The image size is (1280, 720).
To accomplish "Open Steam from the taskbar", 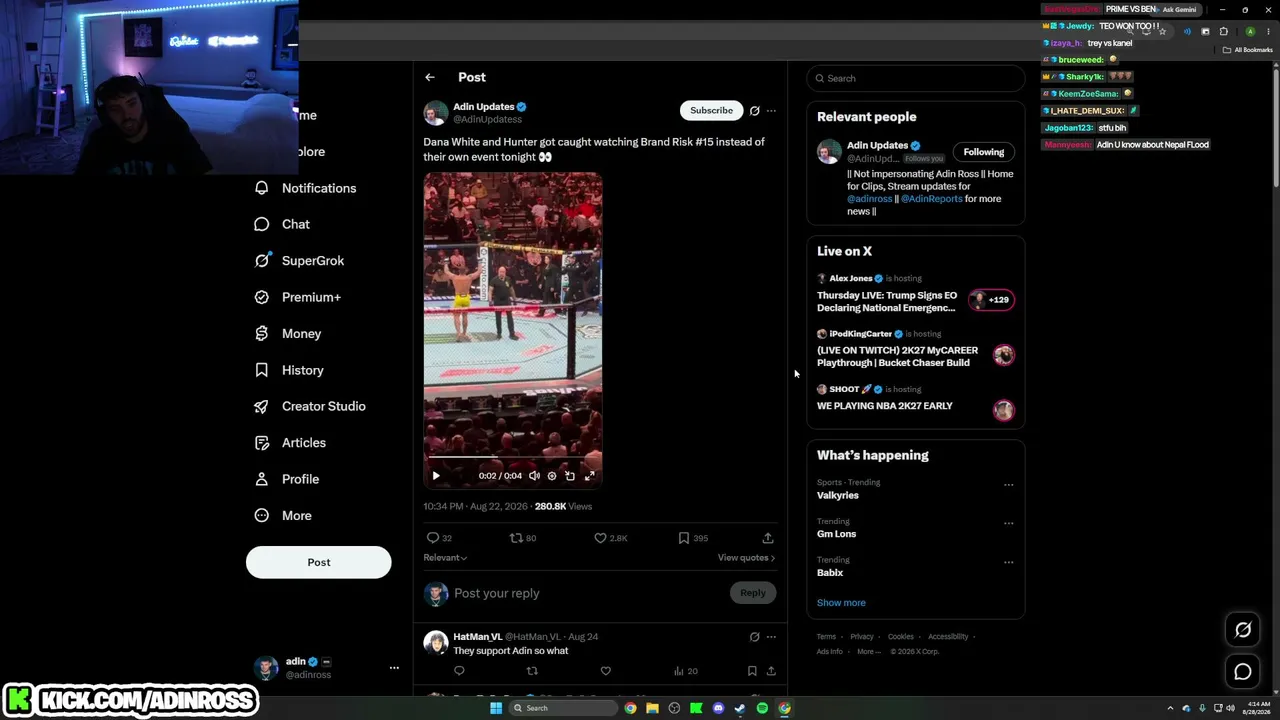I will click(x=740, y=708).
